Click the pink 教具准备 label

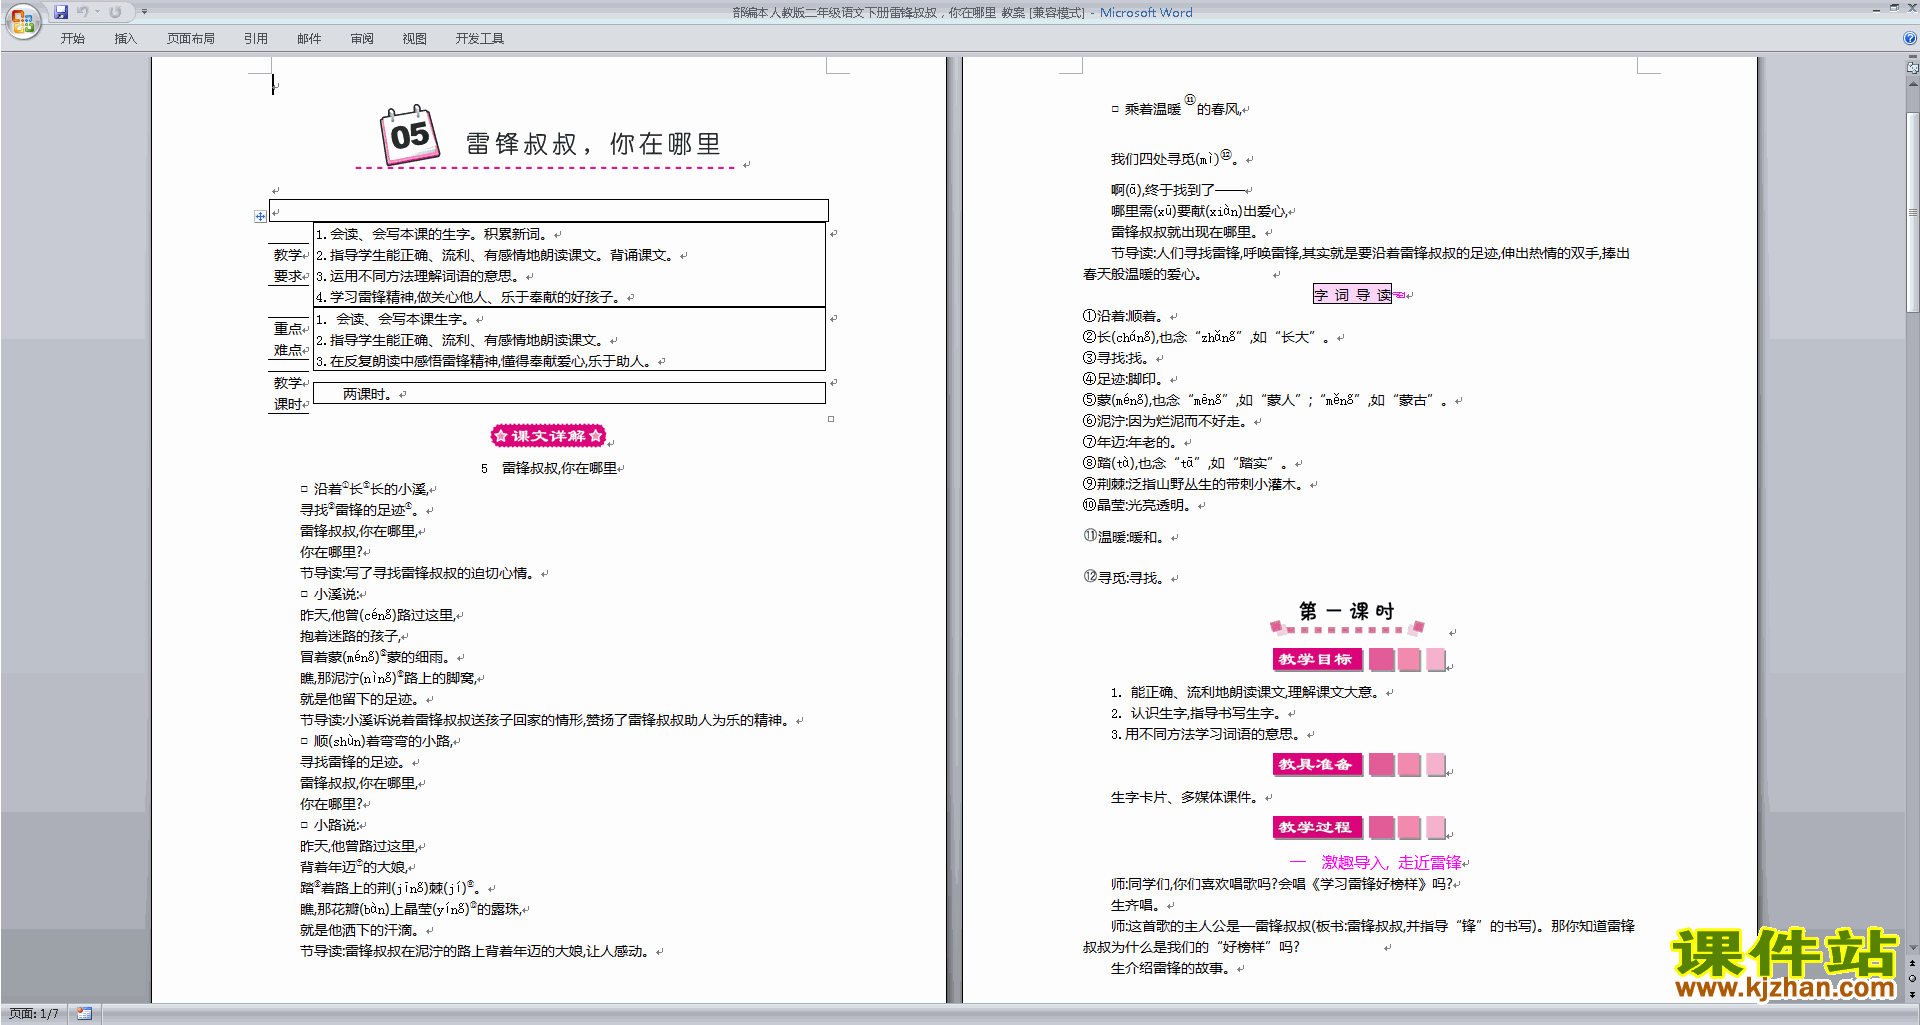pyautogui.click(x=1316, y=764)
